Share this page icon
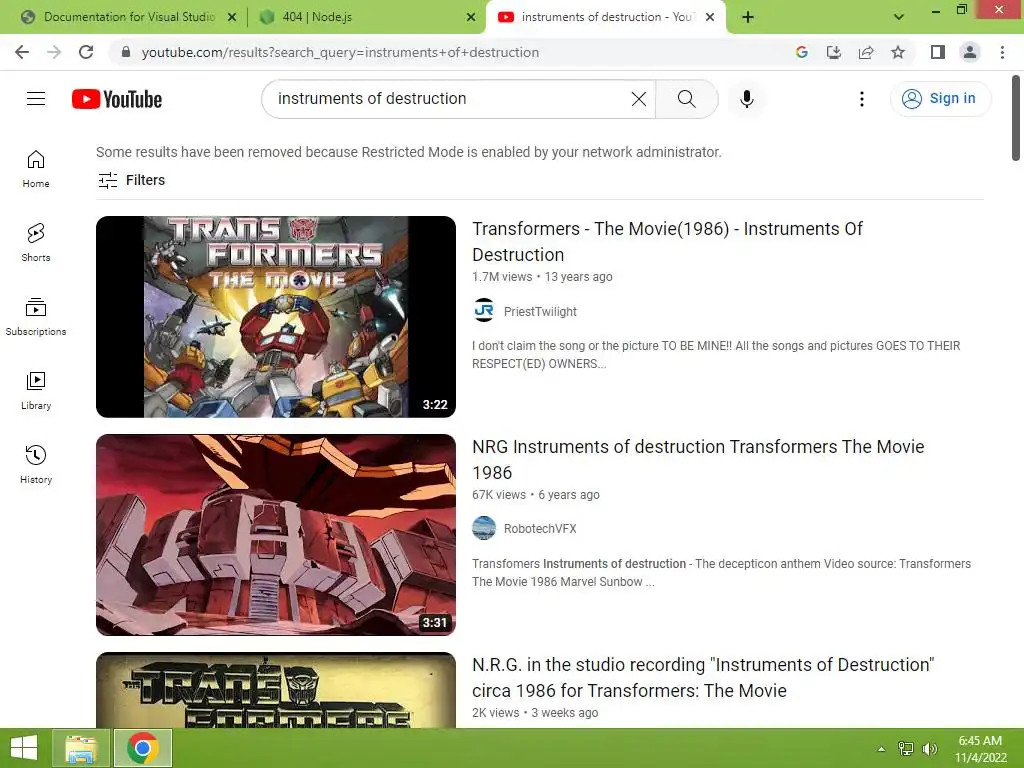The height and width of the screenshot is (768, 1024). click(866, 52)
